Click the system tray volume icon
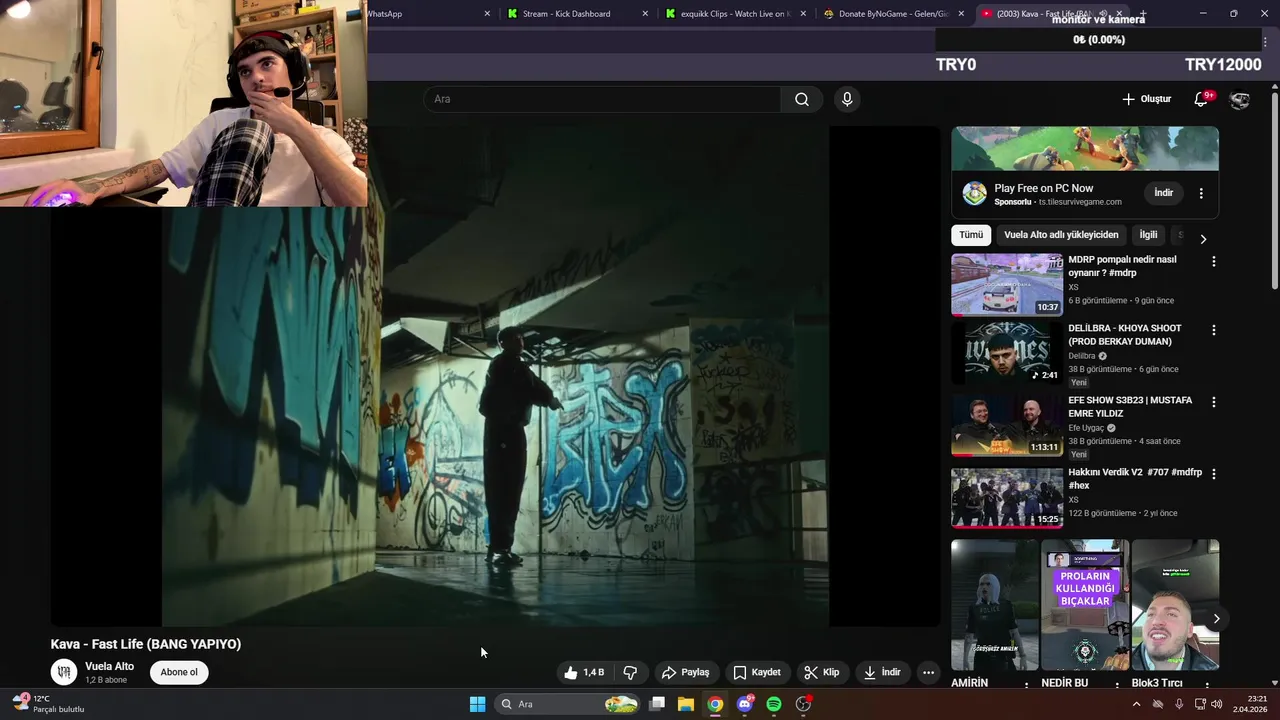Image resolution: width=1280 pixels, height=720 pixels. 1216,704
